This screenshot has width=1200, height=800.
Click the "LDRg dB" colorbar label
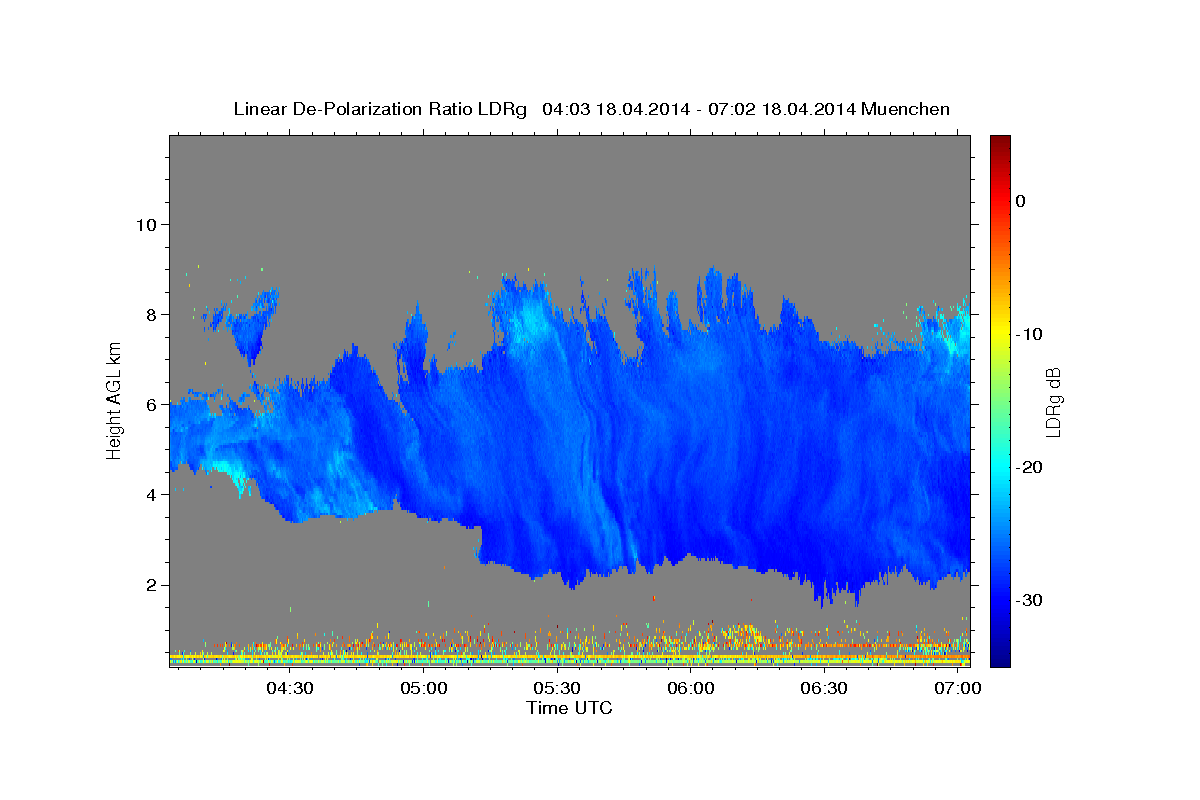click(1053, 401)
